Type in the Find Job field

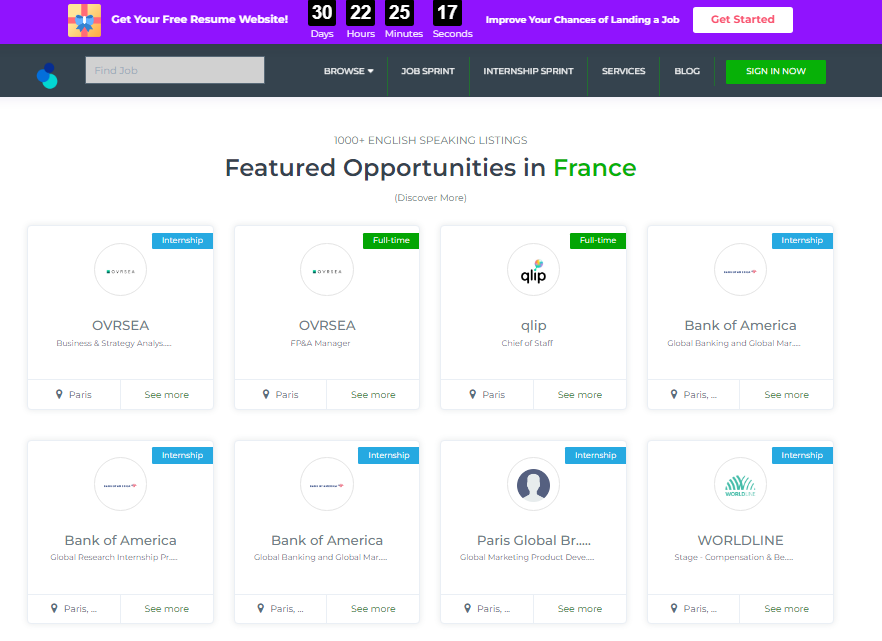pyautogui.click(x=175, y=70)
